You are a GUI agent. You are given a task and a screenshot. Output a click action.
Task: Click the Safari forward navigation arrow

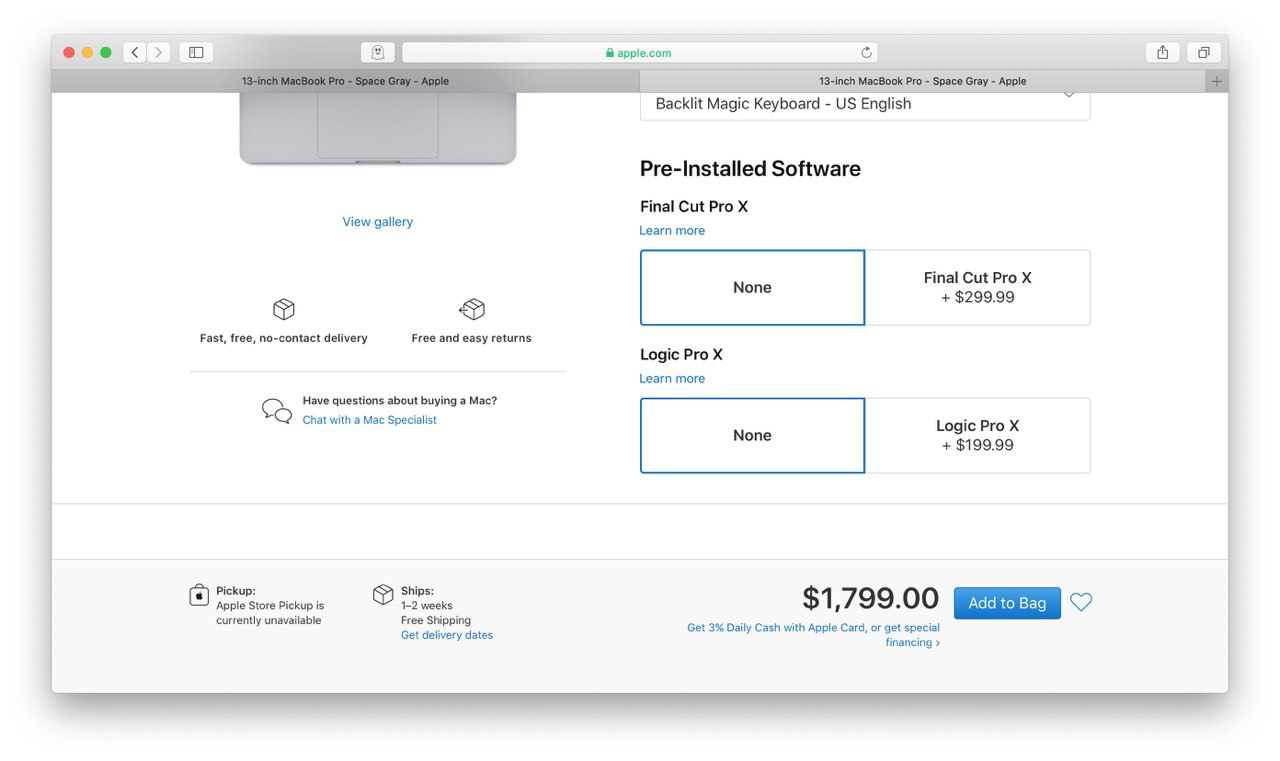pyautogui.click(x=158, y=52)
